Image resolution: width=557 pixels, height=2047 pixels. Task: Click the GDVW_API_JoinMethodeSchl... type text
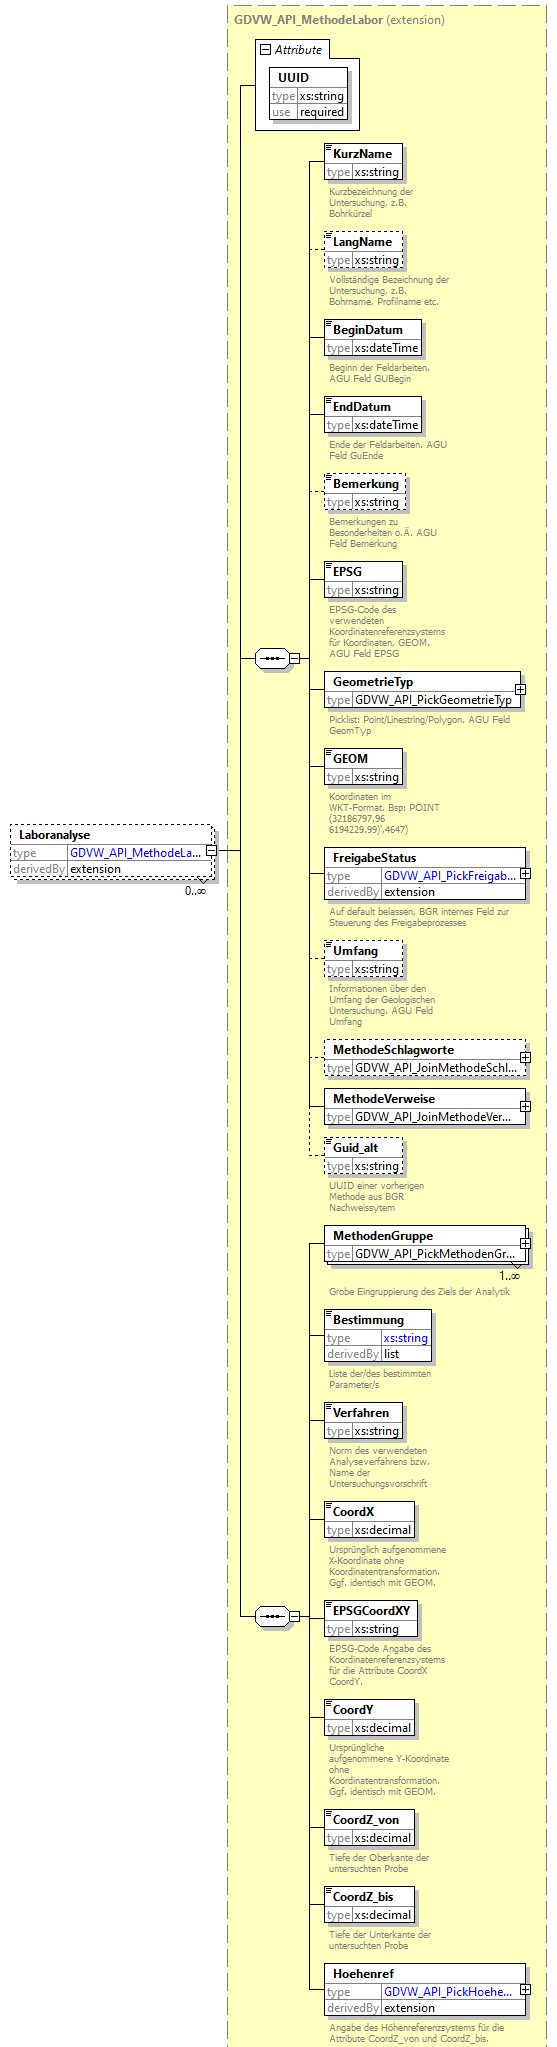(x=437, y=1068)
